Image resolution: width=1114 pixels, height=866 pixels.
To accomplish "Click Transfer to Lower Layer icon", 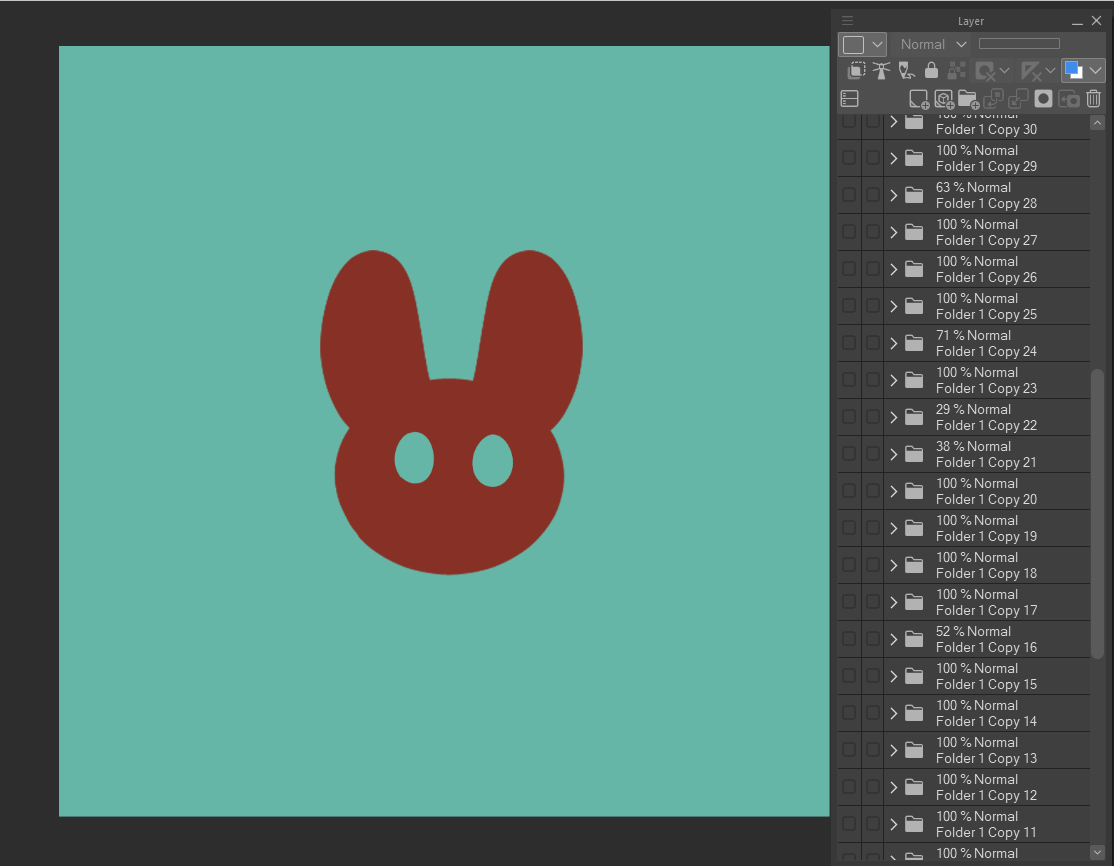I will 993,99.
